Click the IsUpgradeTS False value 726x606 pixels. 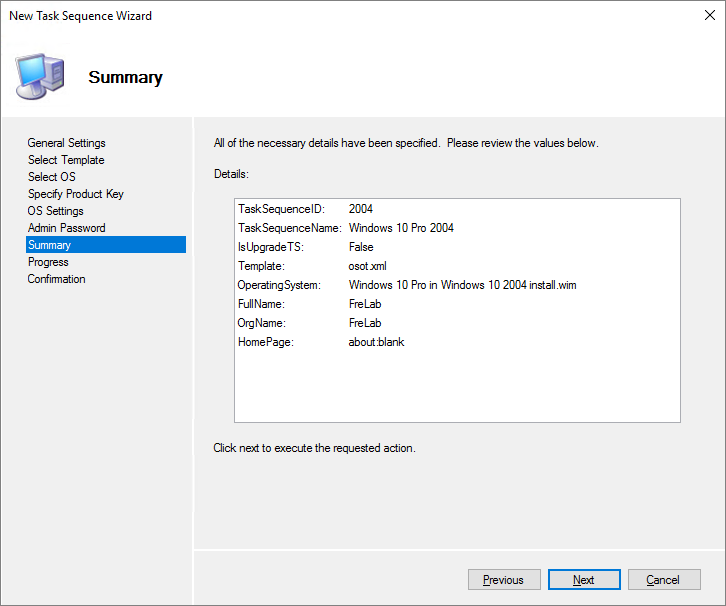(361, 247)
